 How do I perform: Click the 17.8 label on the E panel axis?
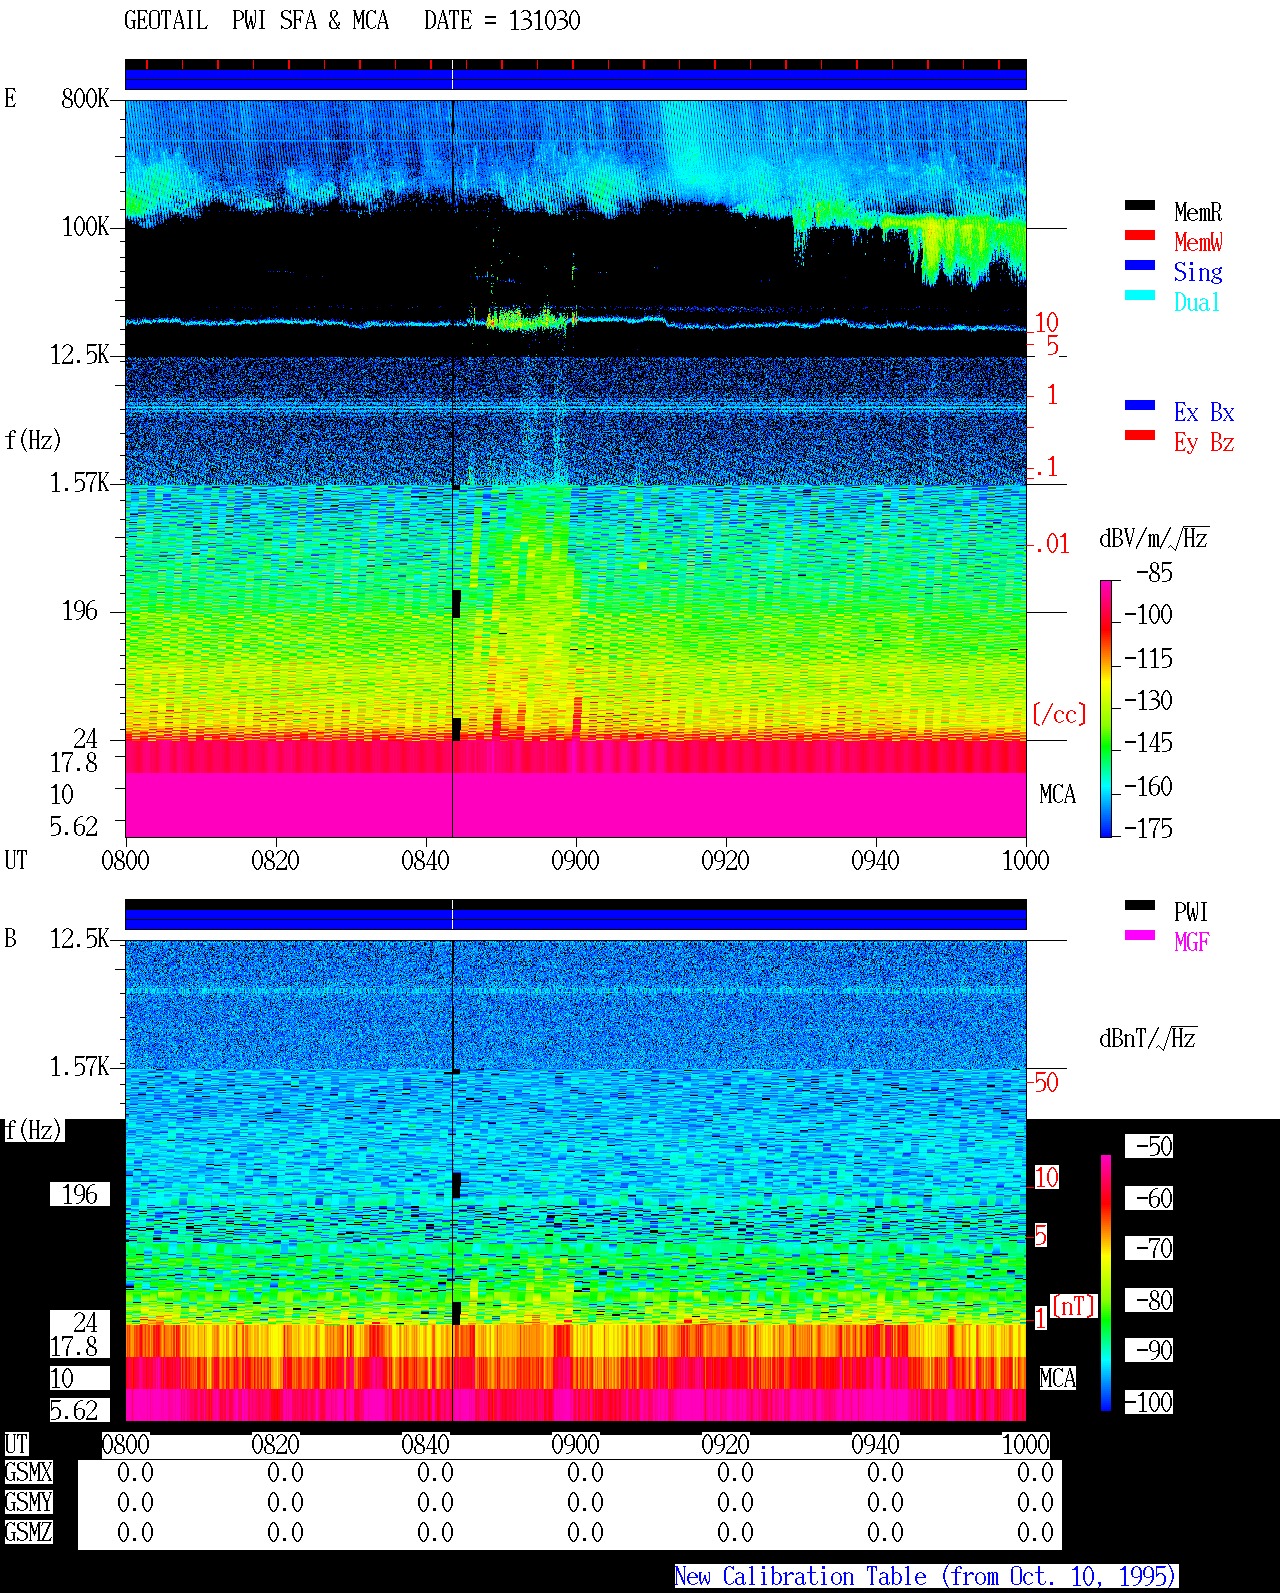pyautogui.click(x=74, y=763)
